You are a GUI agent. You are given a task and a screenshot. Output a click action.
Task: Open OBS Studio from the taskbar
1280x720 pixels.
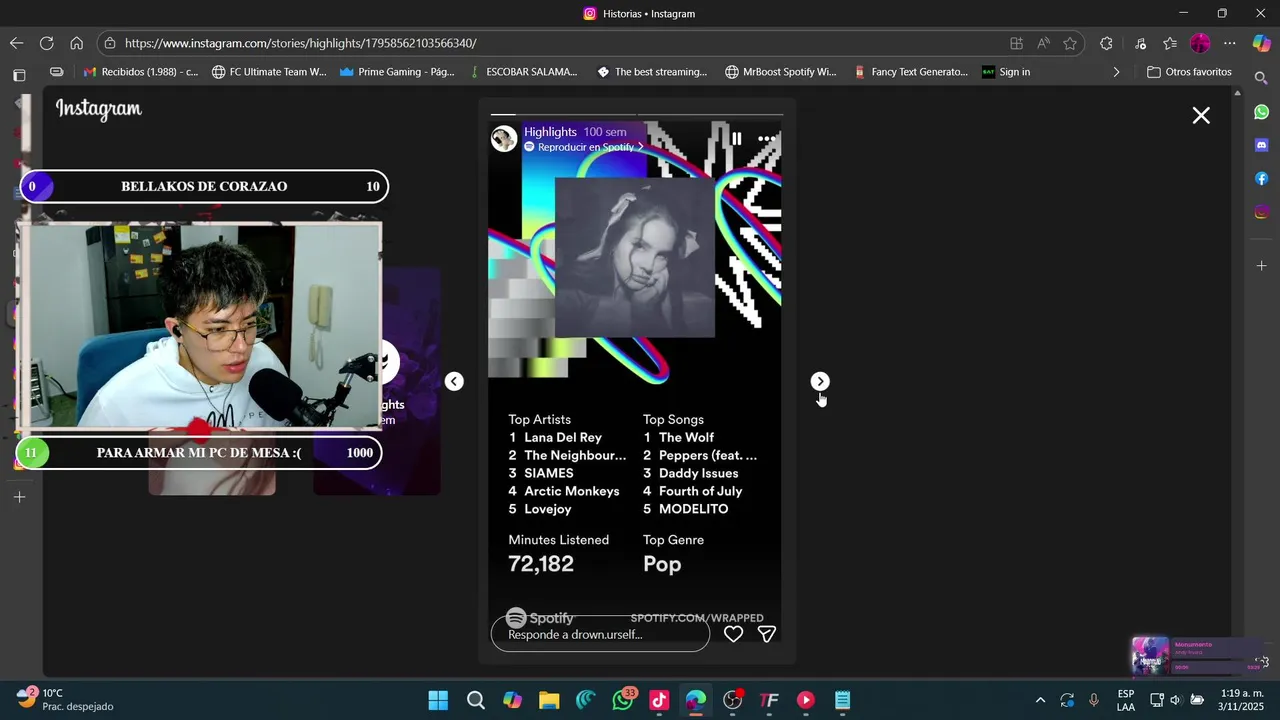(733, 700)
